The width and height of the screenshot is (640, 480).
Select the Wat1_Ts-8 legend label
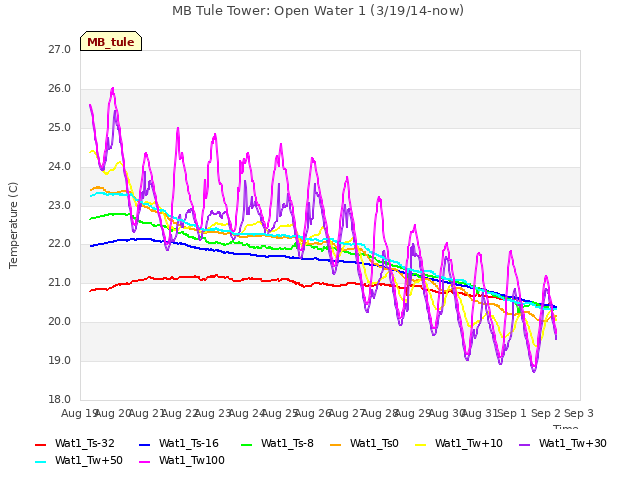287,443
